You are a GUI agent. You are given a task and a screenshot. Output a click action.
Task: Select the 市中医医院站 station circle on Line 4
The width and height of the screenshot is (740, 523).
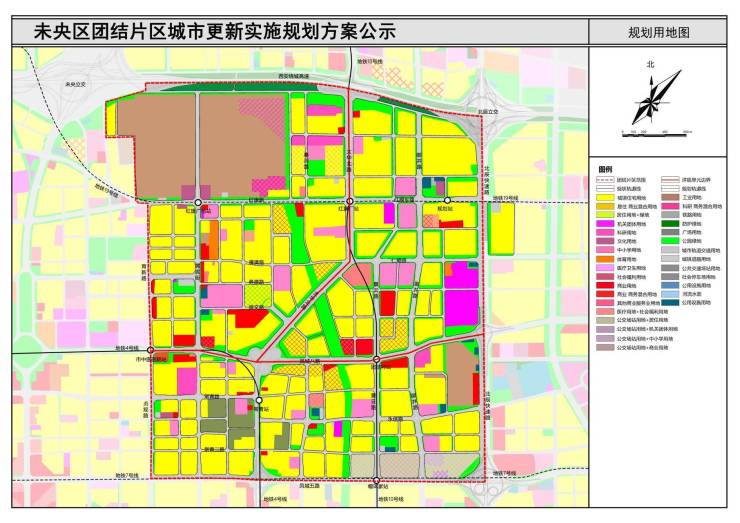tap(151, 350)
